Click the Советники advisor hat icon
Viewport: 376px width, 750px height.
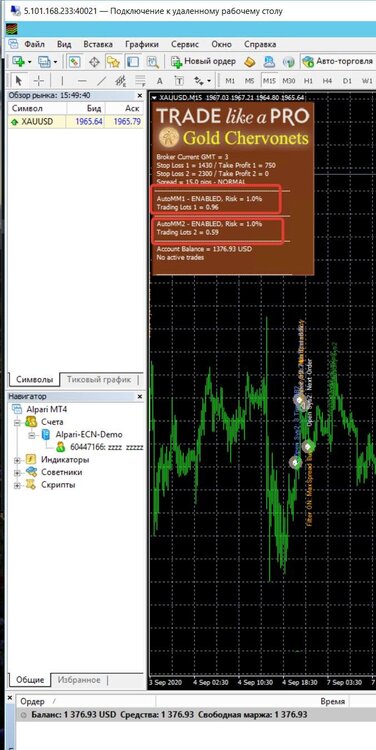coord(32,472)
